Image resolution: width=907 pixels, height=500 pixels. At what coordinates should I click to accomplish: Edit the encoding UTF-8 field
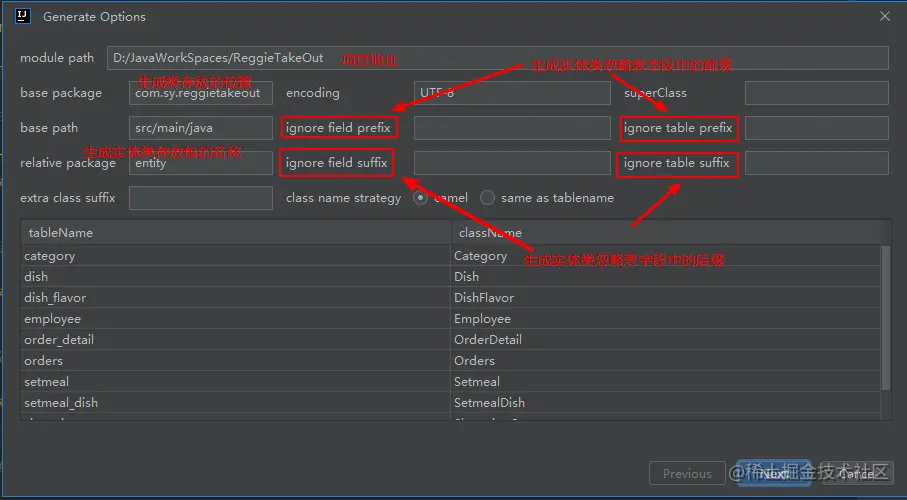[512, 93]
